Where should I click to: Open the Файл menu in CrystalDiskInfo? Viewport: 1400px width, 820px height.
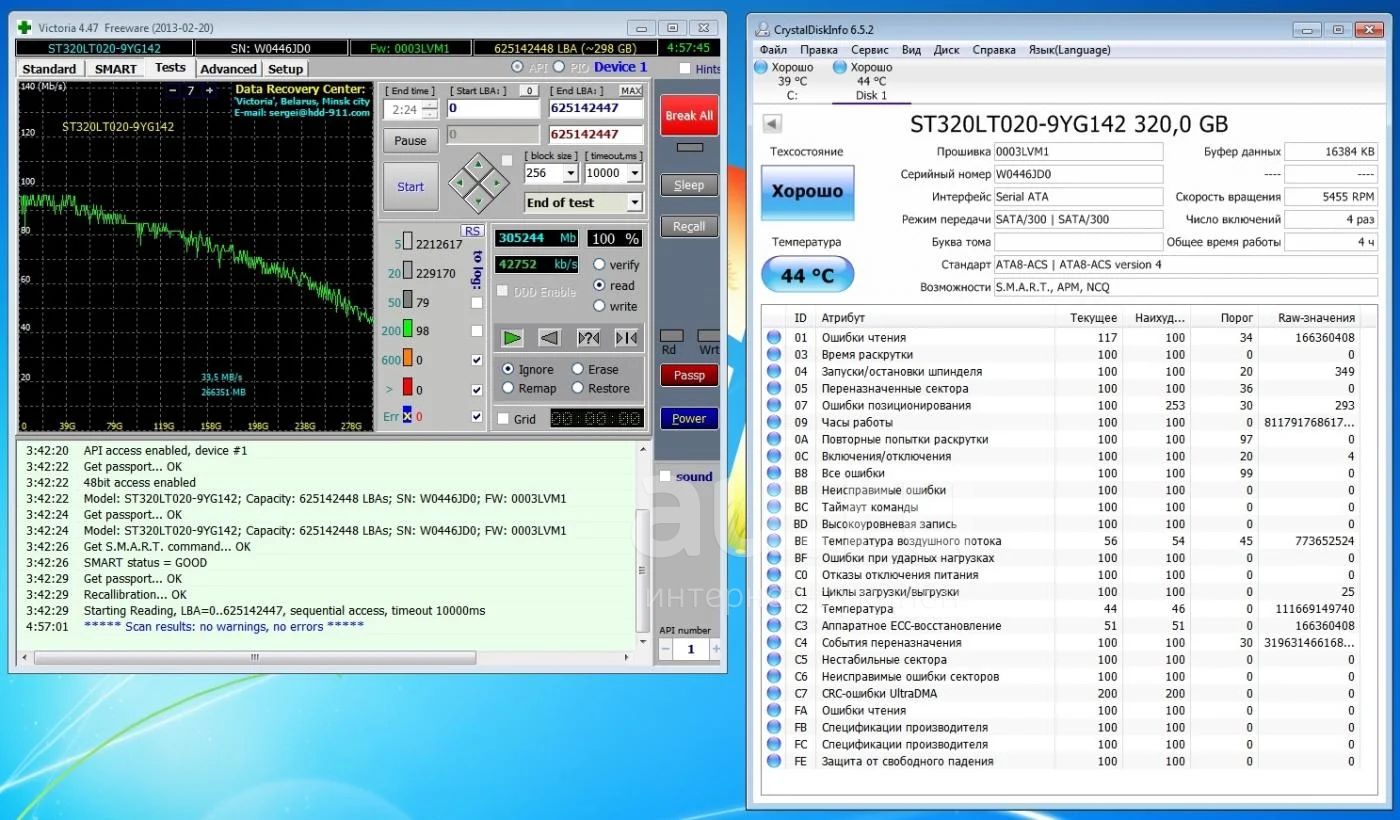773,50
